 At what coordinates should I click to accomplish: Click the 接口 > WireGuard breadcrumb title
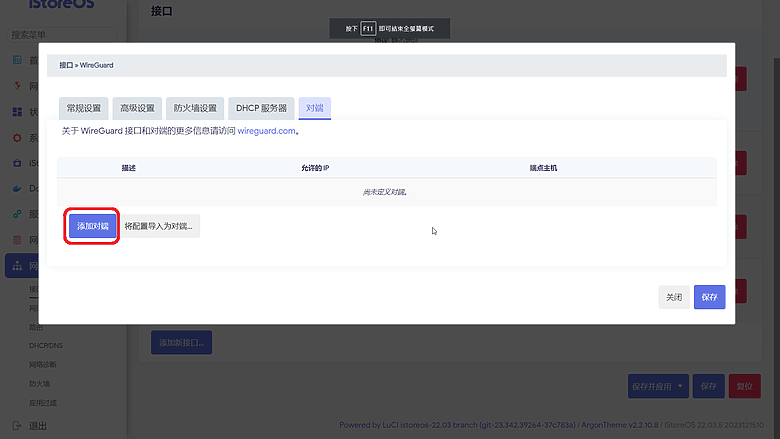click(86, 65)
